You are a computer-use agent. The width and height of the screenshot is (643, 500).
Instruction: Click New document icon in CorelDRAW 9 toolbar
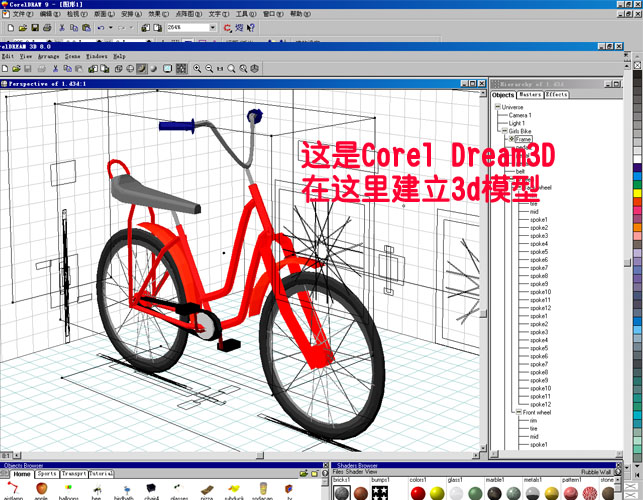click(x=11, y=28)
